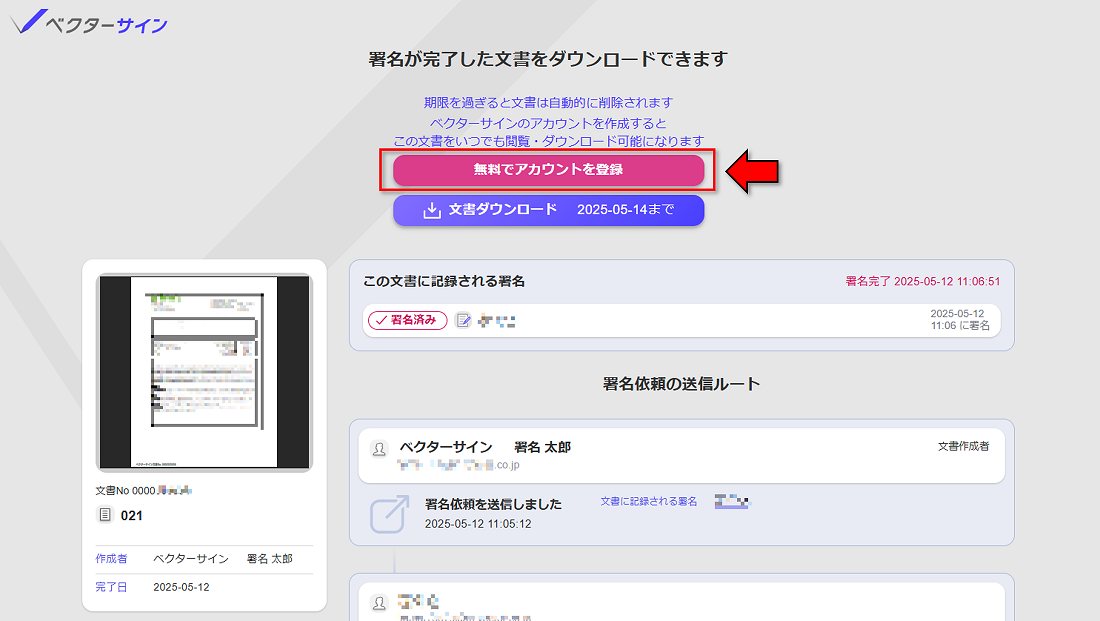This screenshot has width=1100, height=621.
Task: Click 期限を過ぎると文書は自動的に削除されます notice
Action: click(548, 102)
